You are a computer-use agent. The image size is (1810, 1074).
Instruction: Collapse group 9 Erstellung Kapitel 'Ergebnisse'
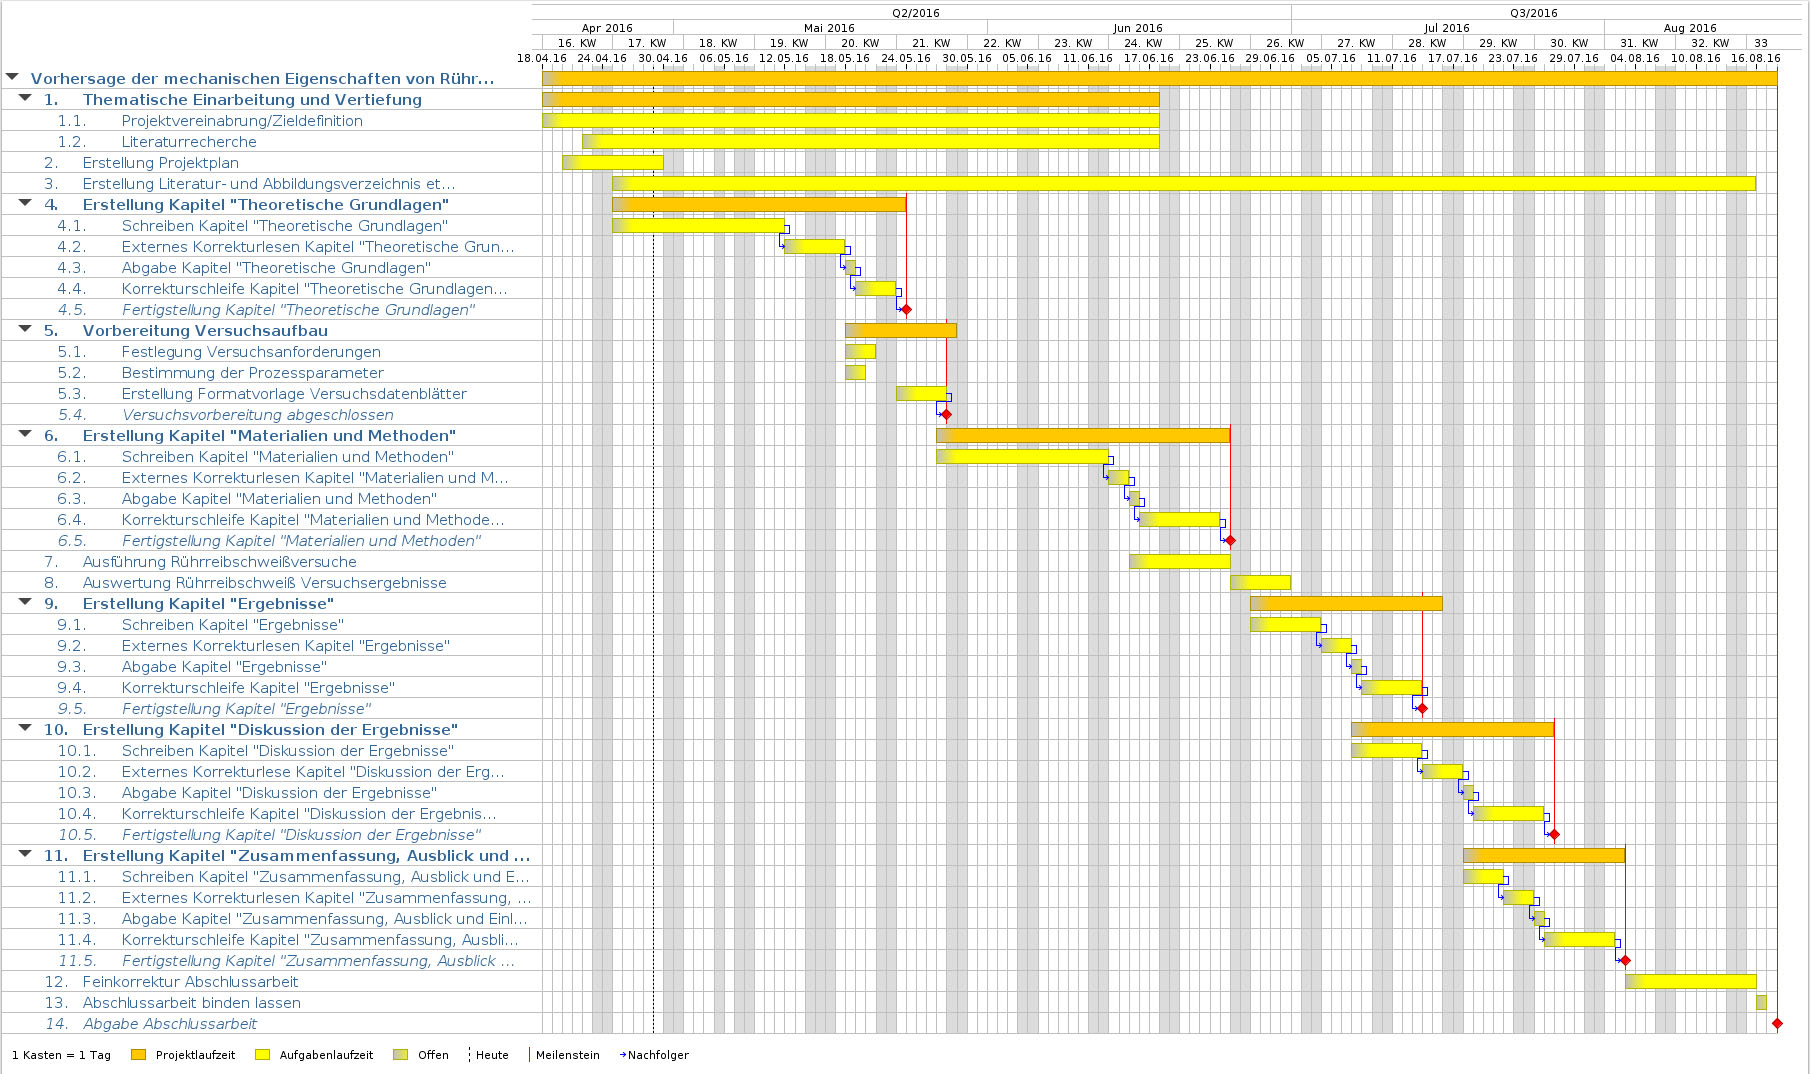[x=25, y=602]
